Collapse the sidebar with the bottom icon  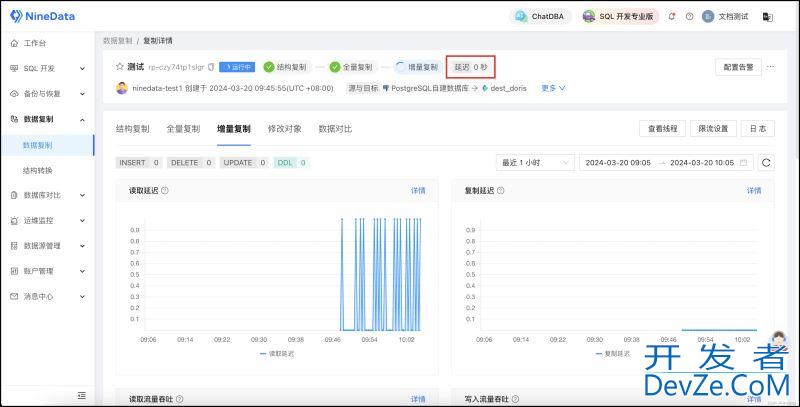click(x=82, y=395)
